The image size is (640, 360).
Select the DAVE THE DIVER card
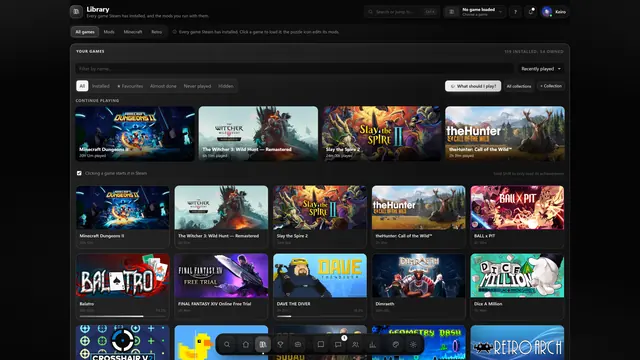[320, 286]
